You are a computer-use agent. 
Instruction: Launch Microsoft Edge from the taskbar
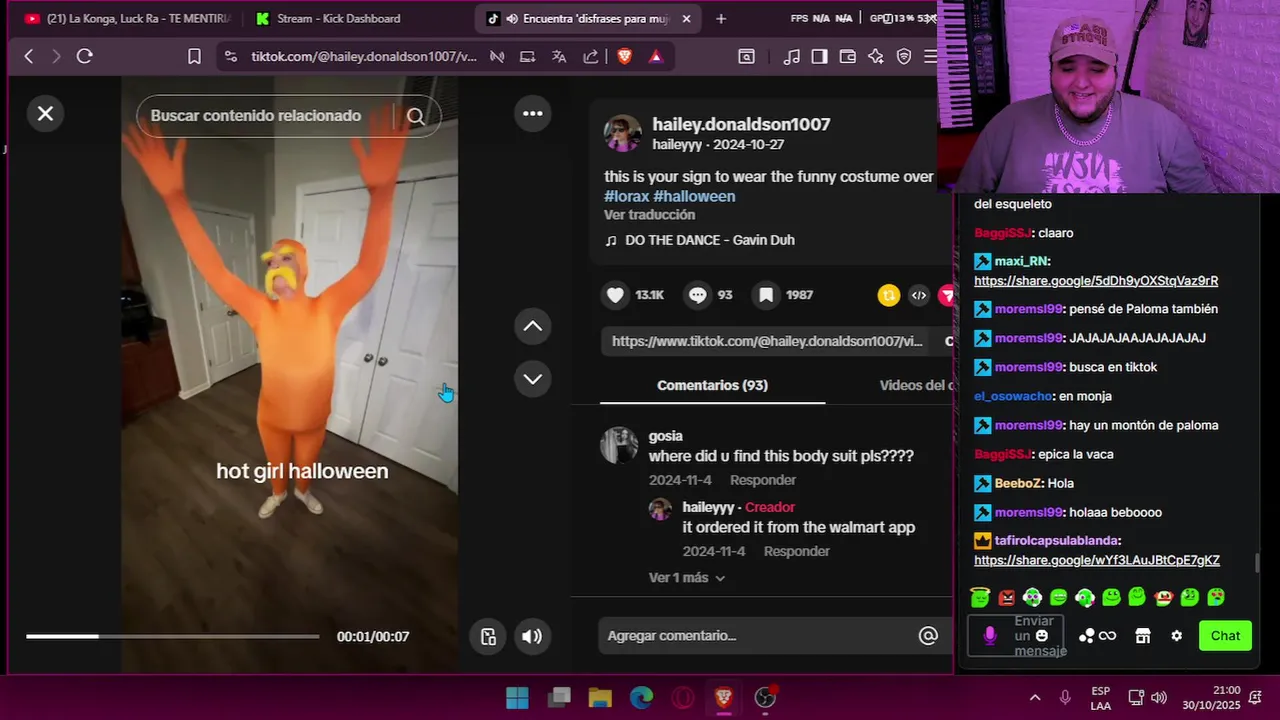[641, 698]
